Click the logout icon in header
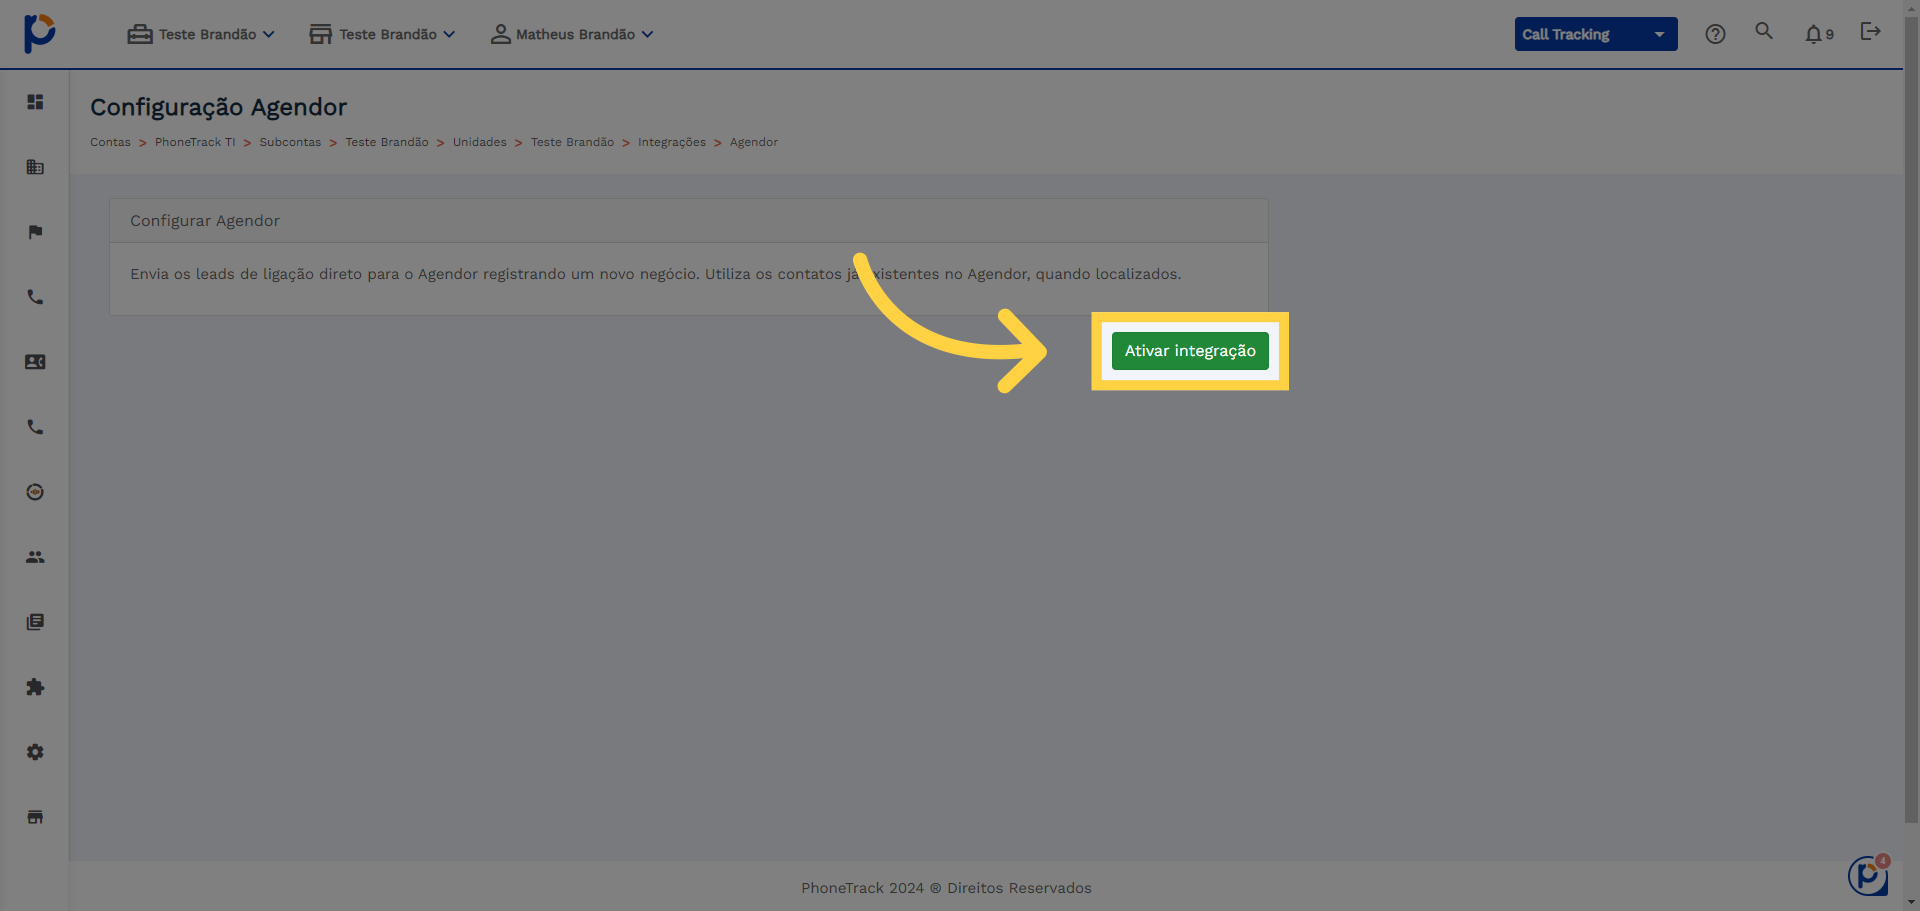The image size is (1920, 911). coord(1870,32)
